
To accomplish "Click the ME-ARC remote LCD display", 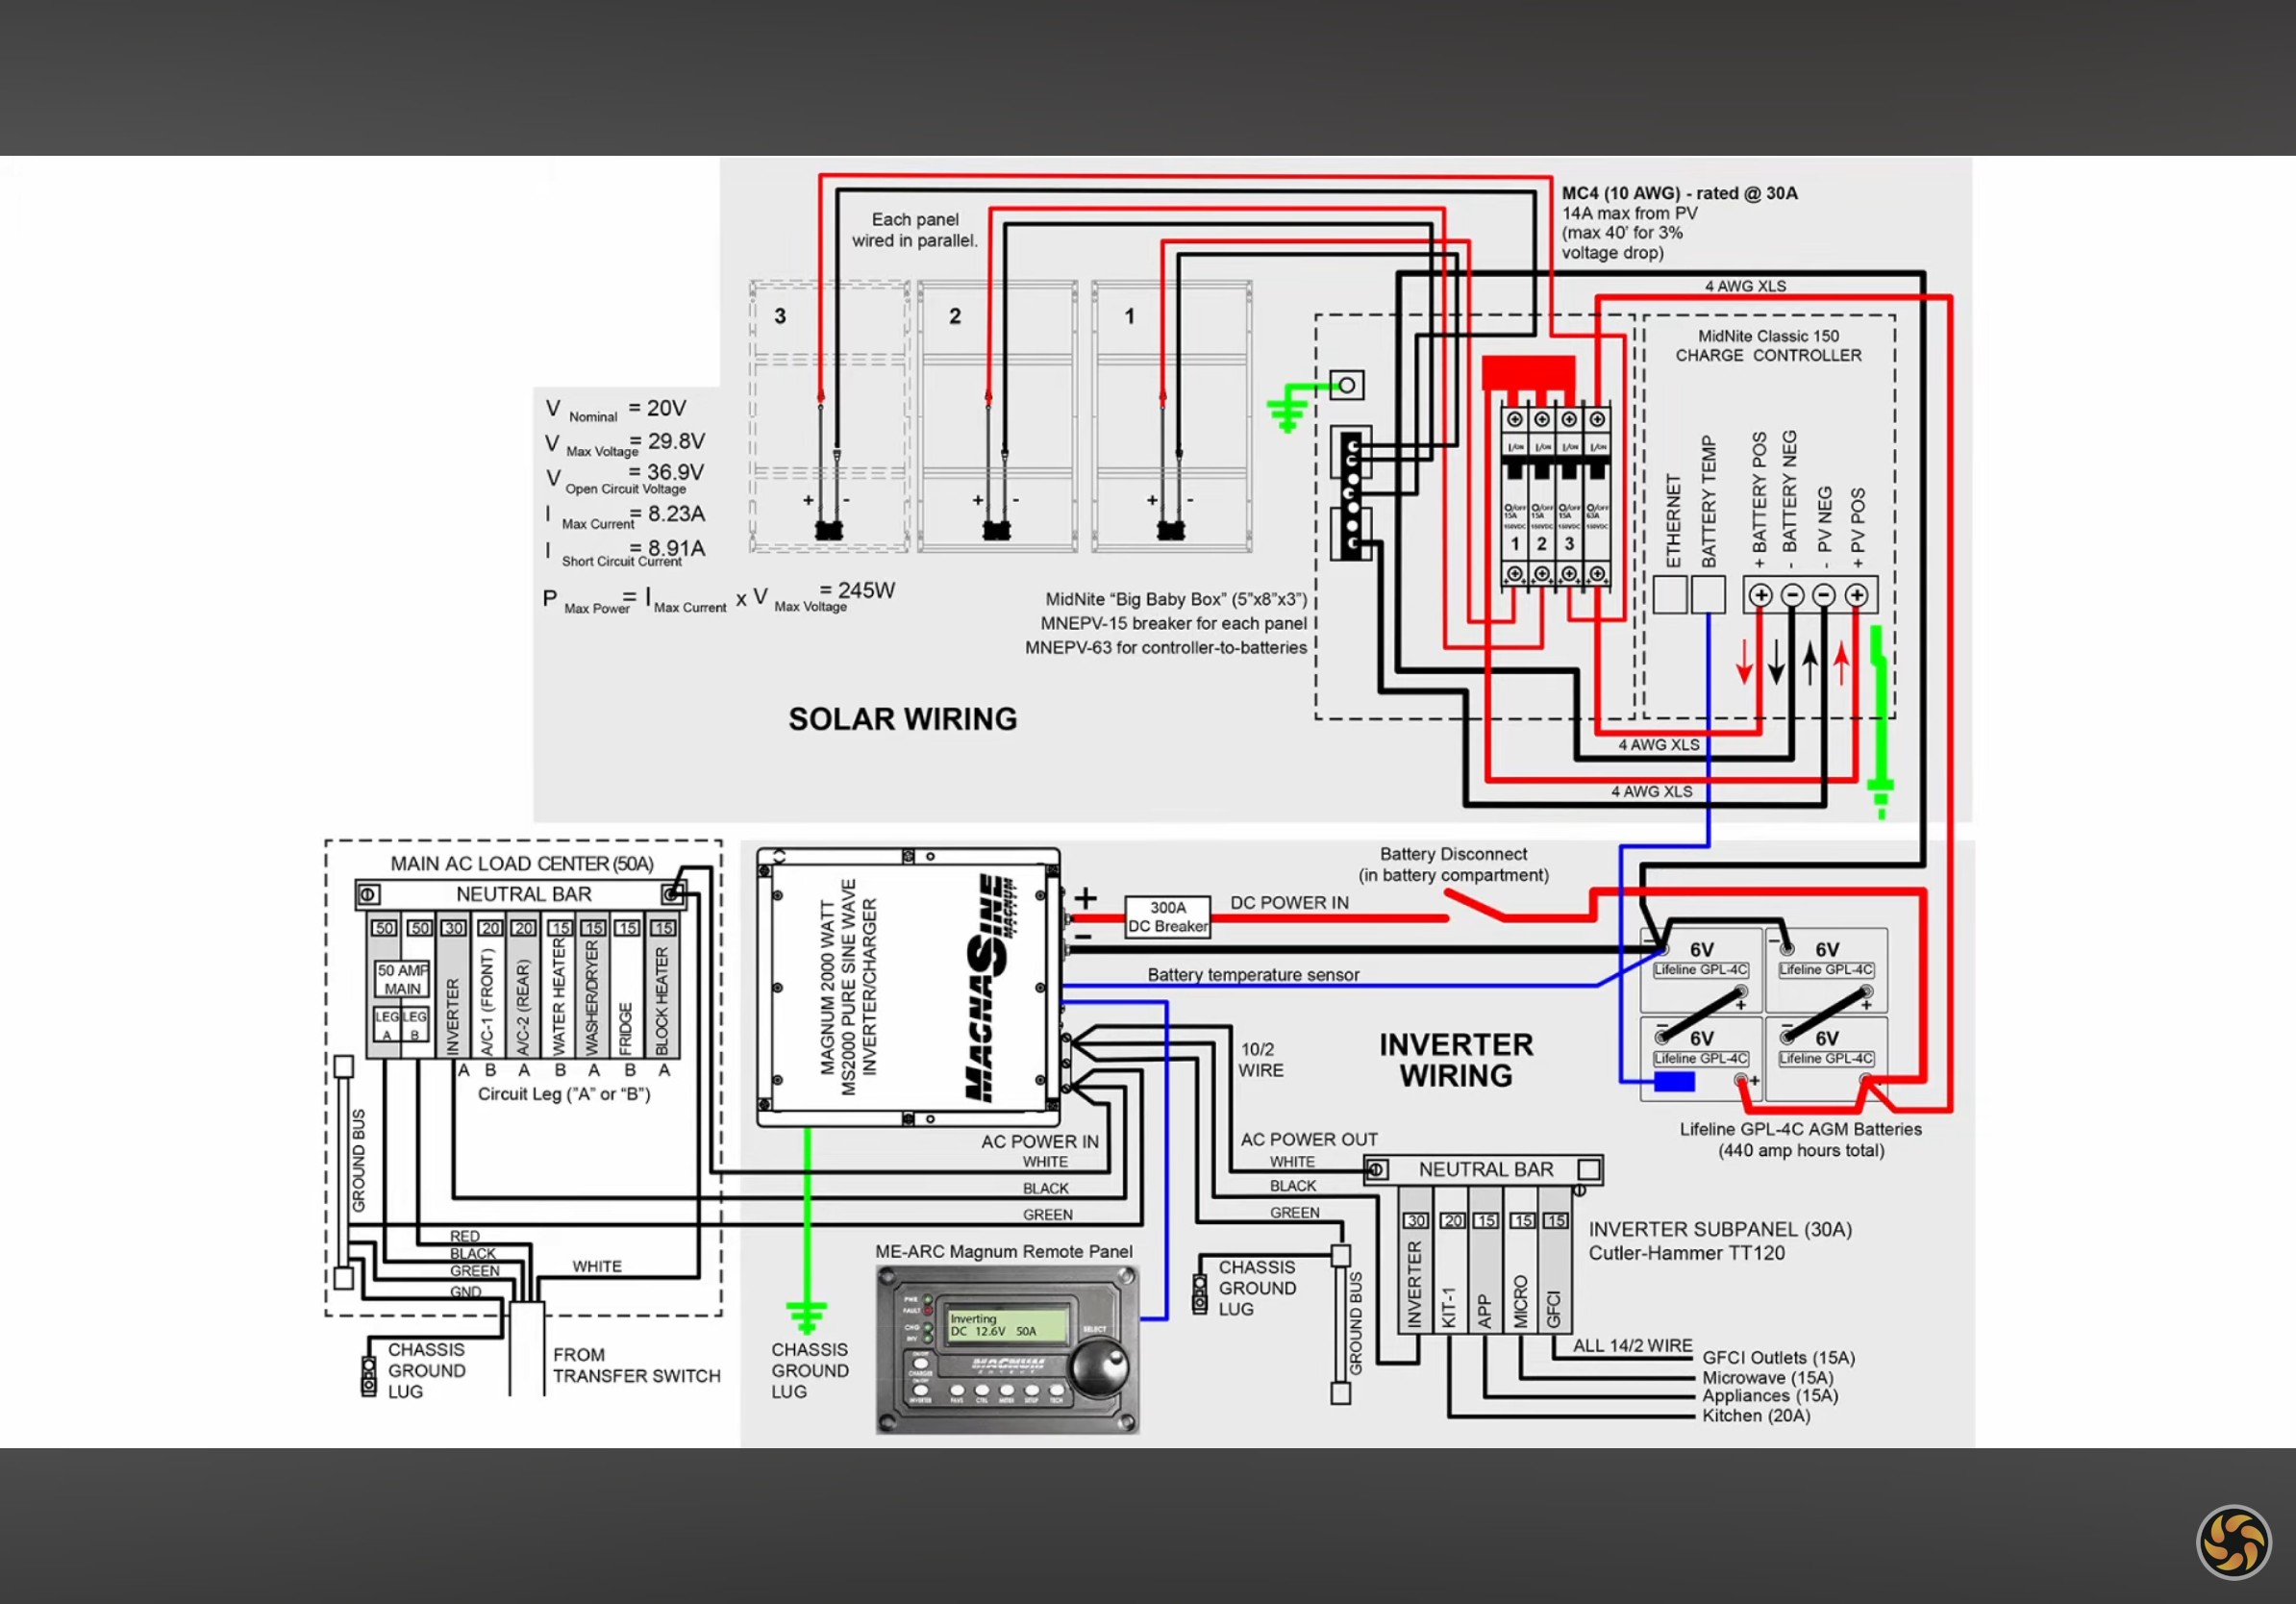I will tap(1008, 1325).
